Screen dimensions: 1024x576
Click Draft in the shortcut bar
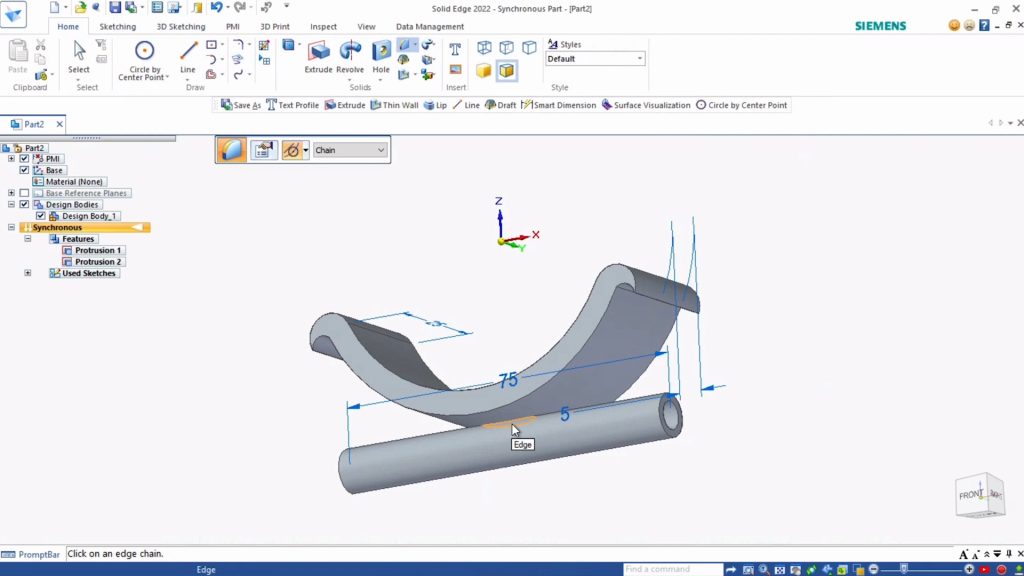click(500, 105)
